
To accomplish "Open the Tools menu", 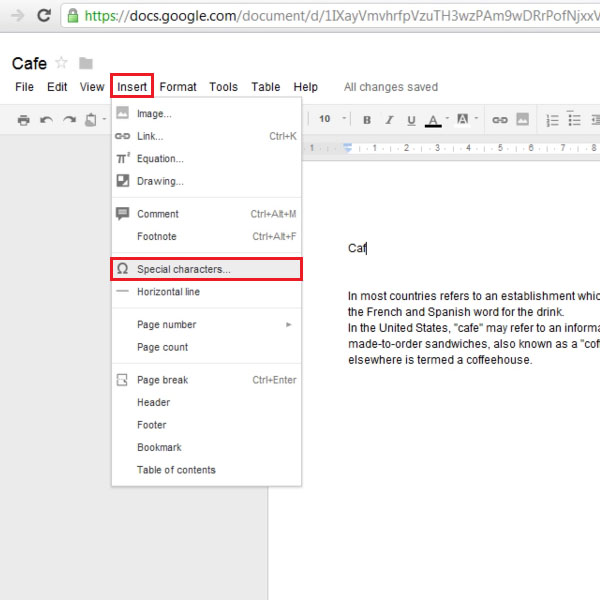I will tap(223, 87).
